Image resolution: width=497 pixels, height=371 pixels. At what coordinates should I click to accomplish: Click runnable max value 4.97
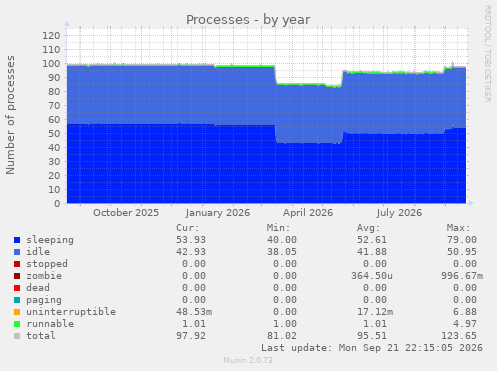[465, 324]
